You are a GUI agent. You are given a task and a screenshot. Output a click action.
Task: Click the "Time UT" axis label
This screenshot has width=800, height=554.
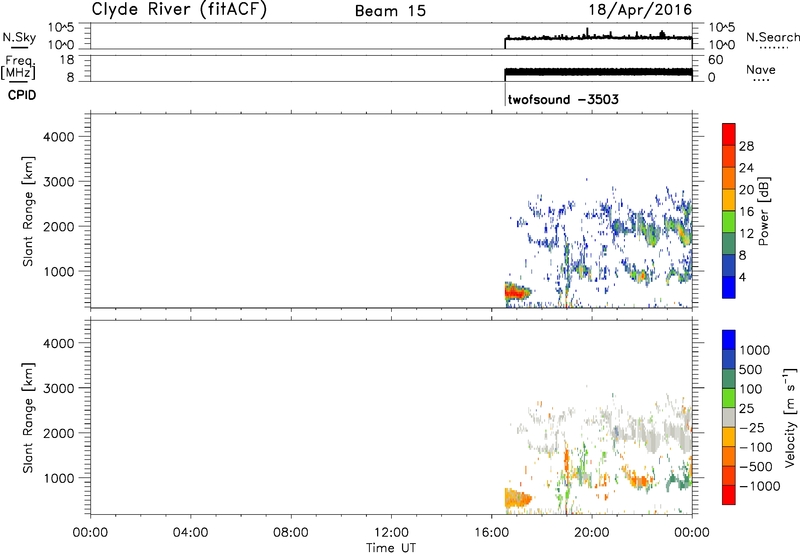point(391,548)
